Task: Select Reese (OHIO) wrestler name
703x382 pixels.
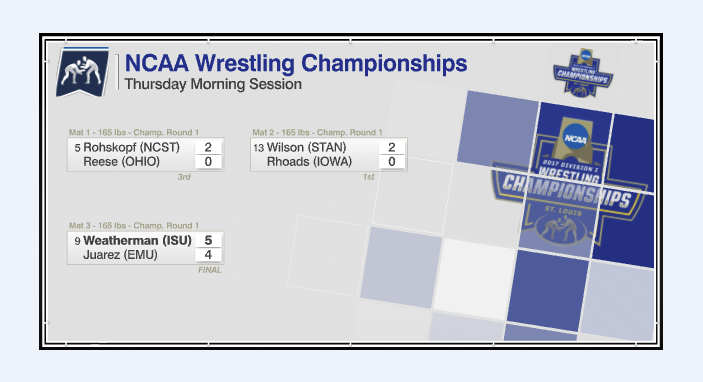Action: tap(122, 161)
